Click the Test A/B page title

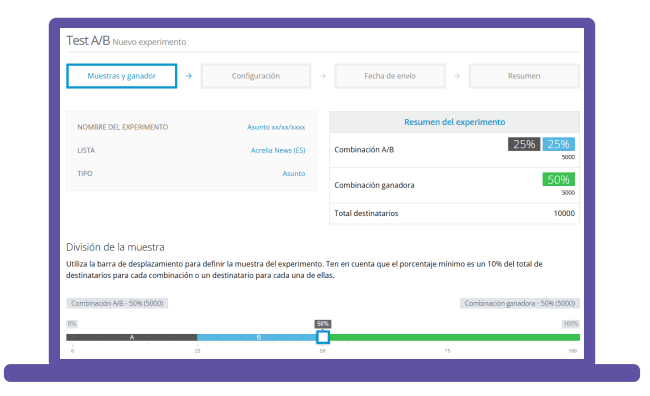88,41
